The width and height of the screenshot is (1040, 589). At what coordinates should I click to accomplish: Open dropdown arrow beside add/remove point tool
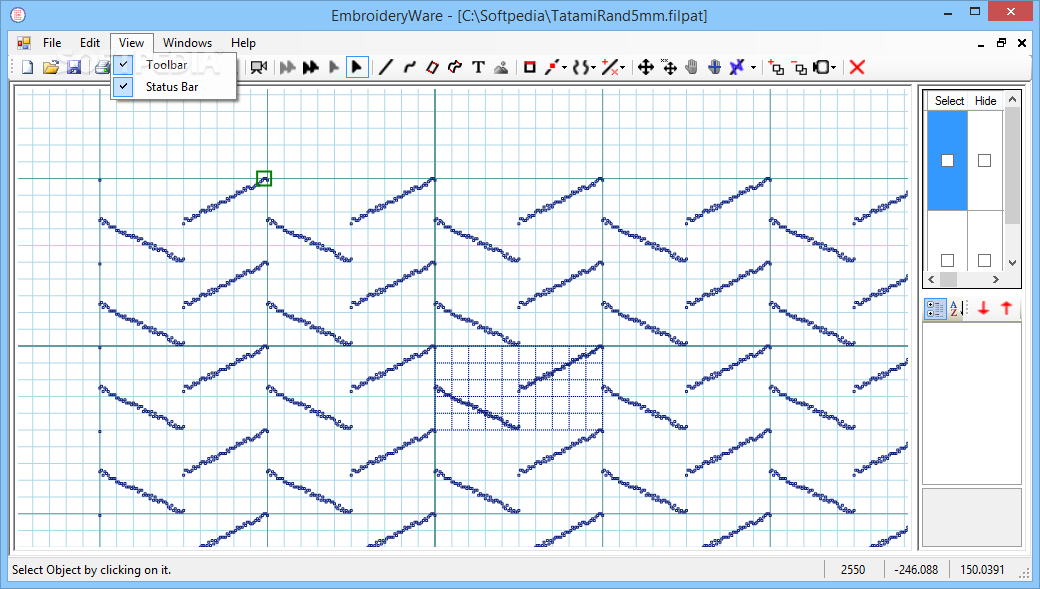point(622,67)
